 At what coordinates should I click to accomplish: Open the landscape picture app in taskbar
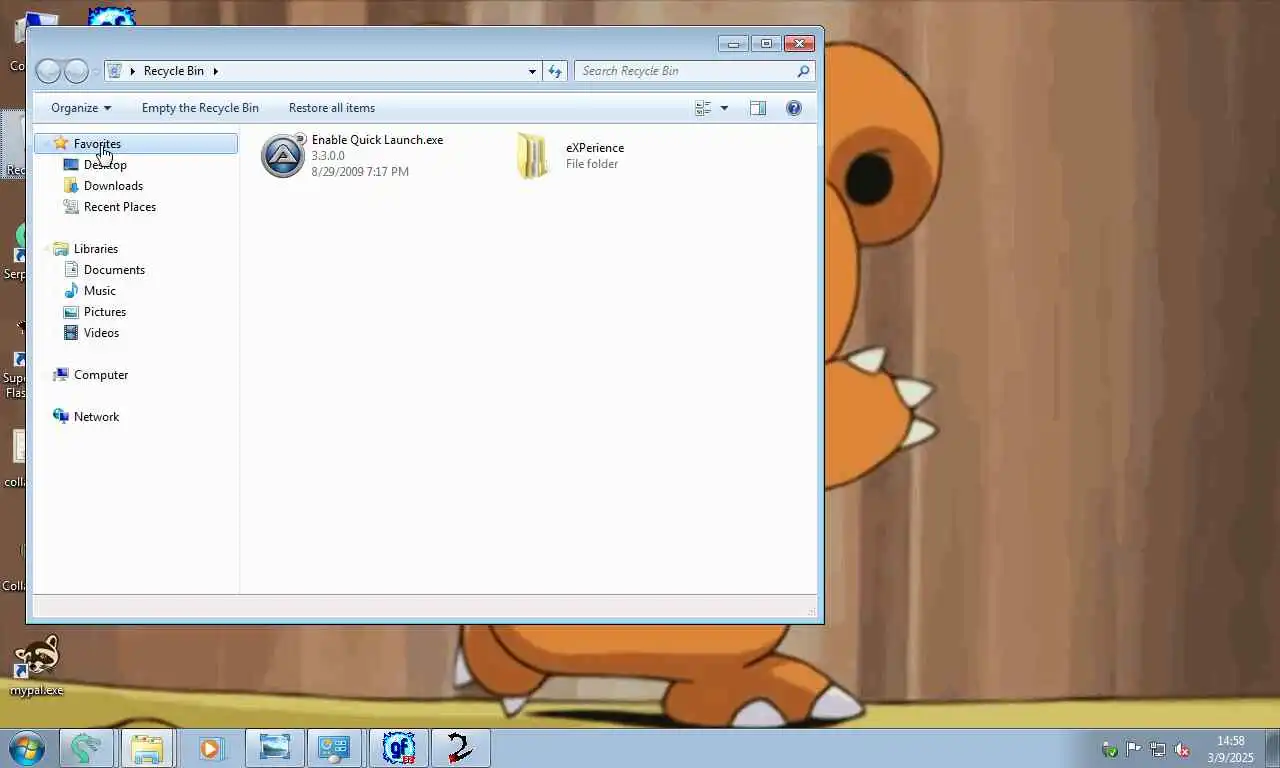[x=274, y=748]
